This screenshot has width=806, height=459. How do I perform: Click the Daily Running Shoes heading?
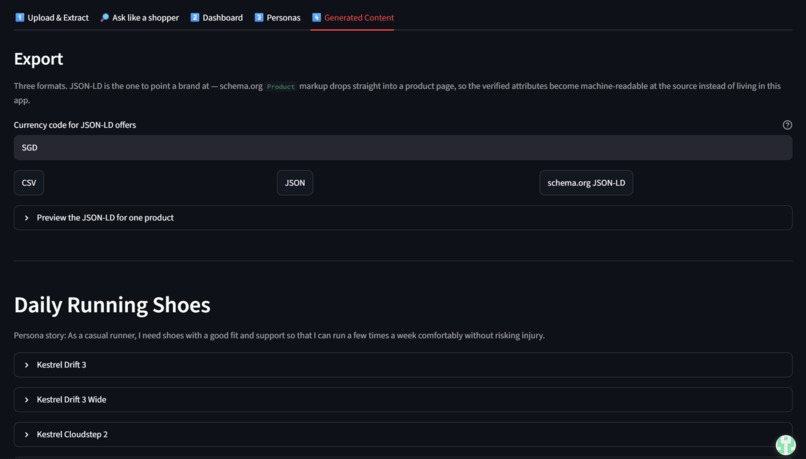(x=112, y=305)
